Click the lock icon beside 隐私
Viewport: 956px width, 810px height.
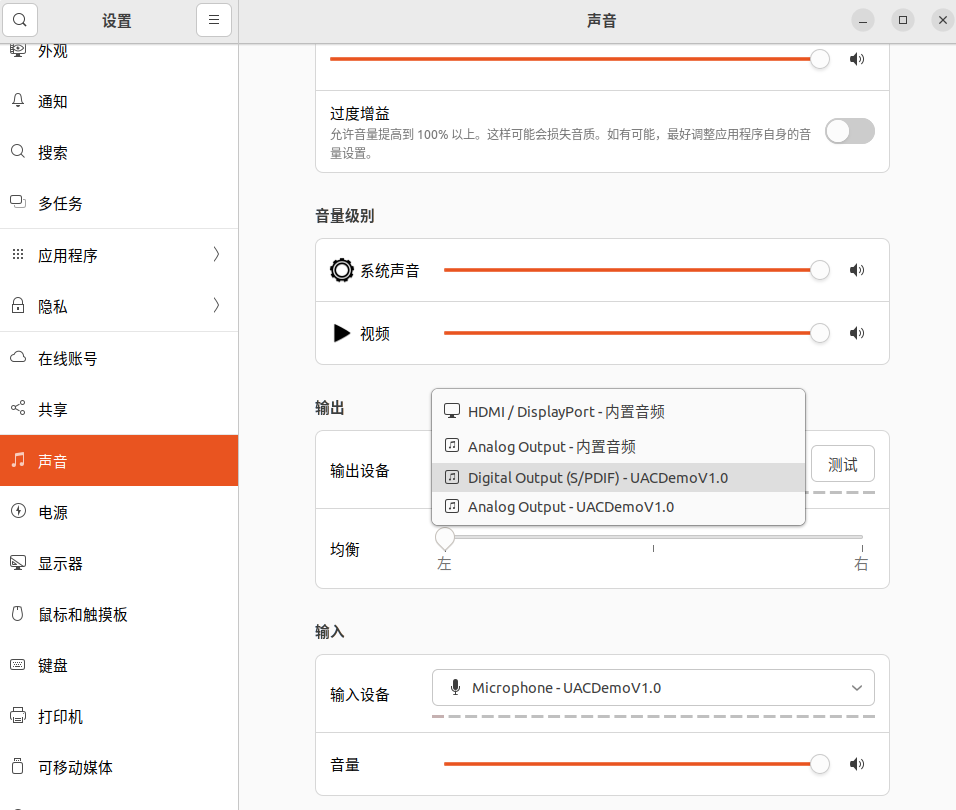tap(18, 305)
